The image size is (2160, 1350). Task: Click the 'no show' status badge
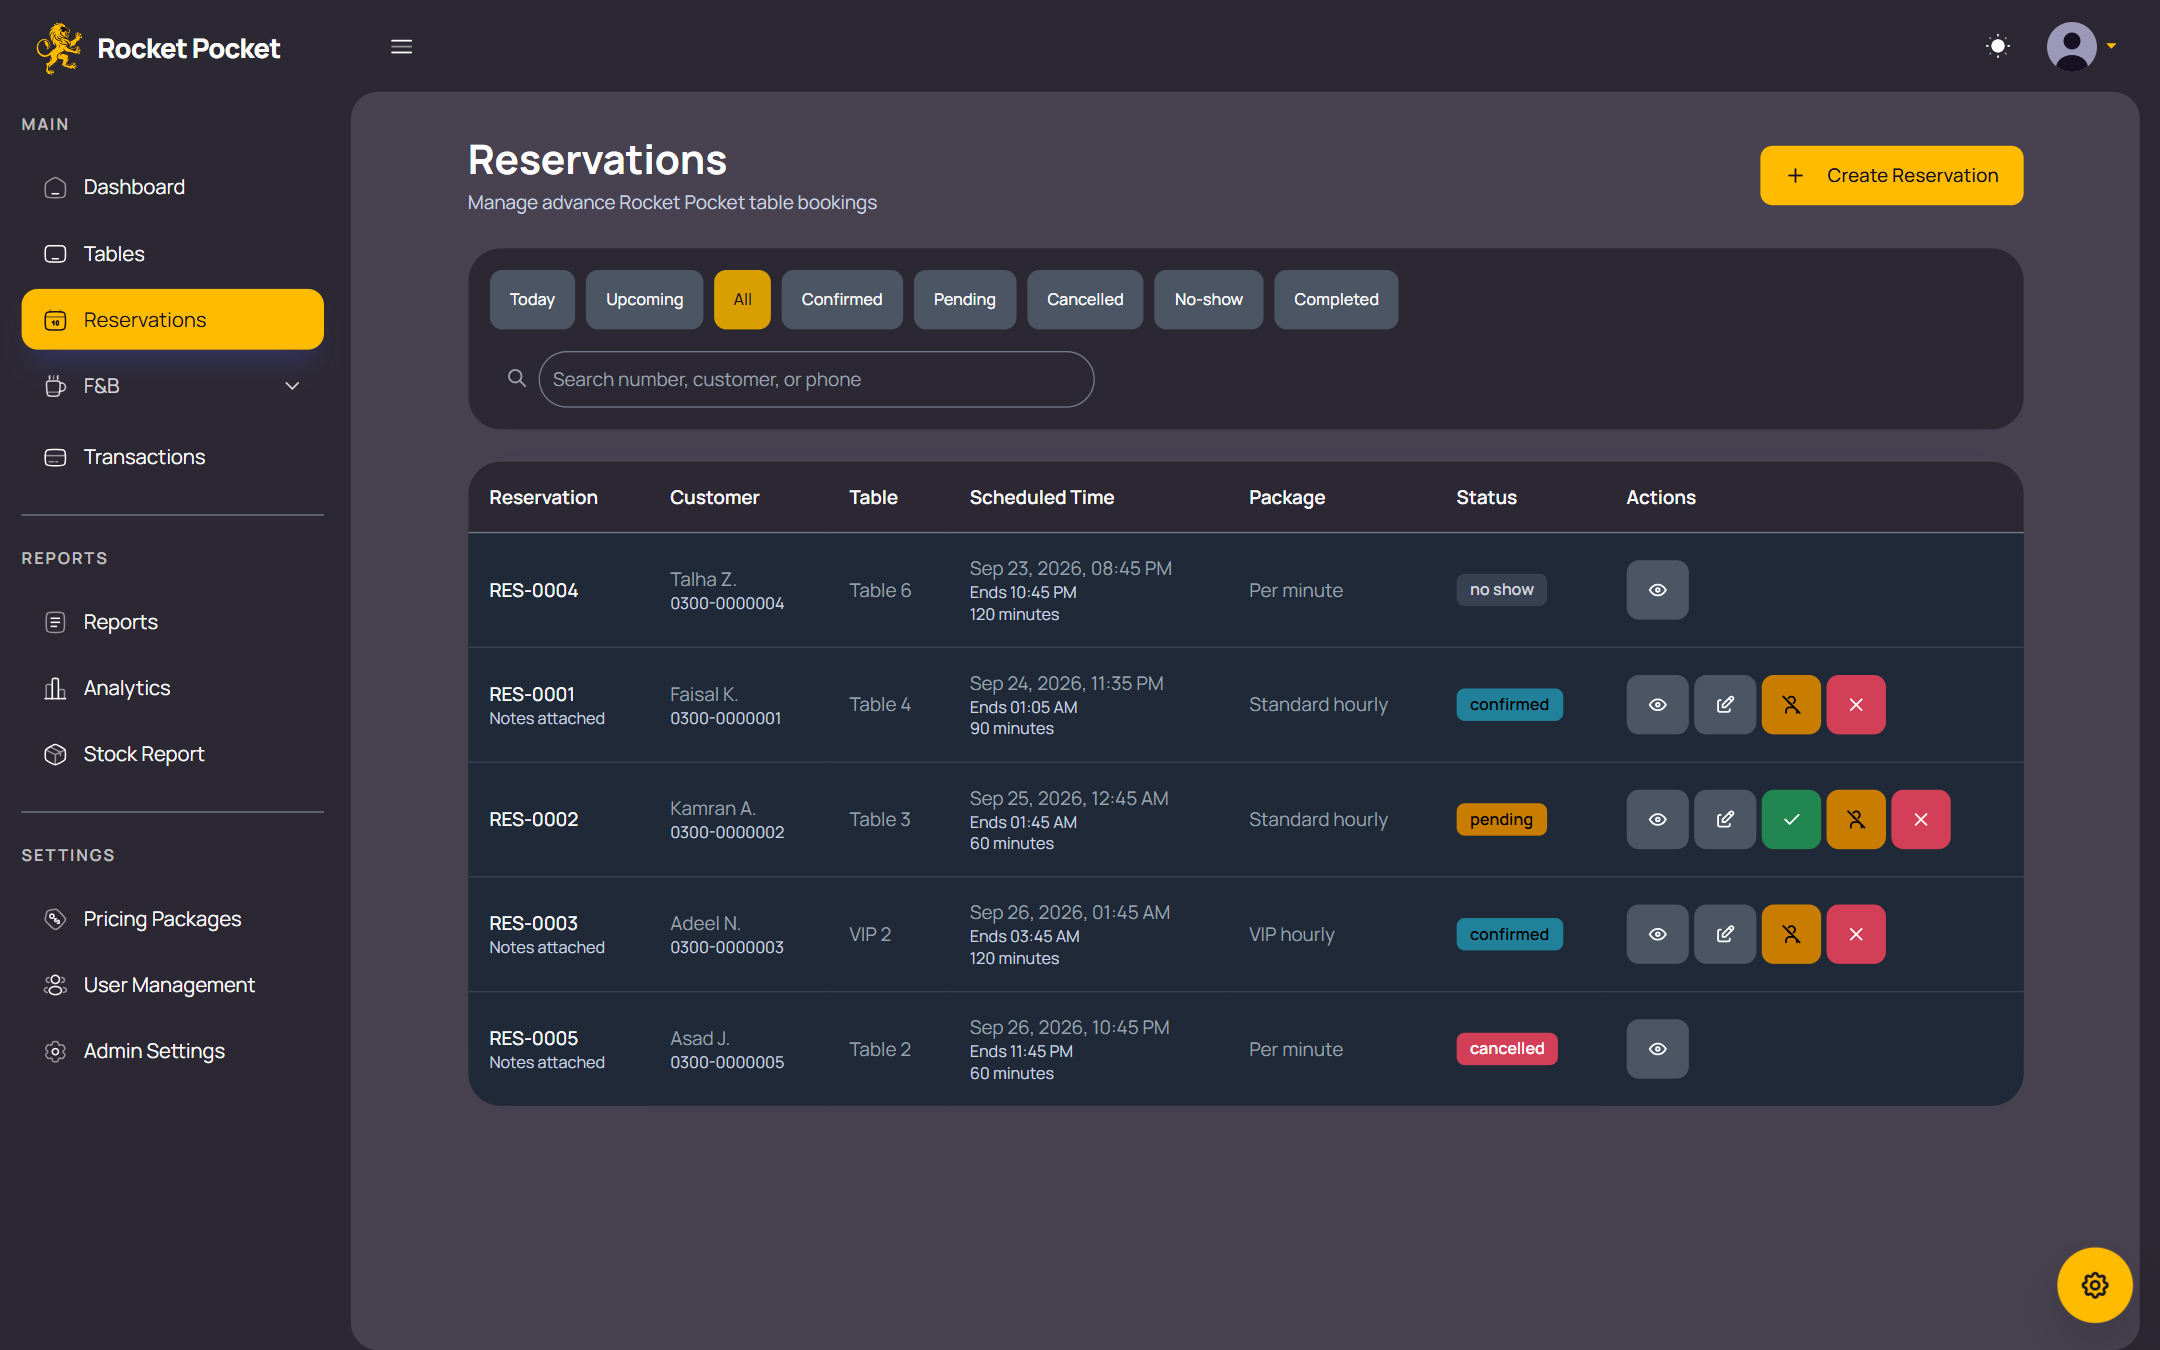click(1501, 590)
